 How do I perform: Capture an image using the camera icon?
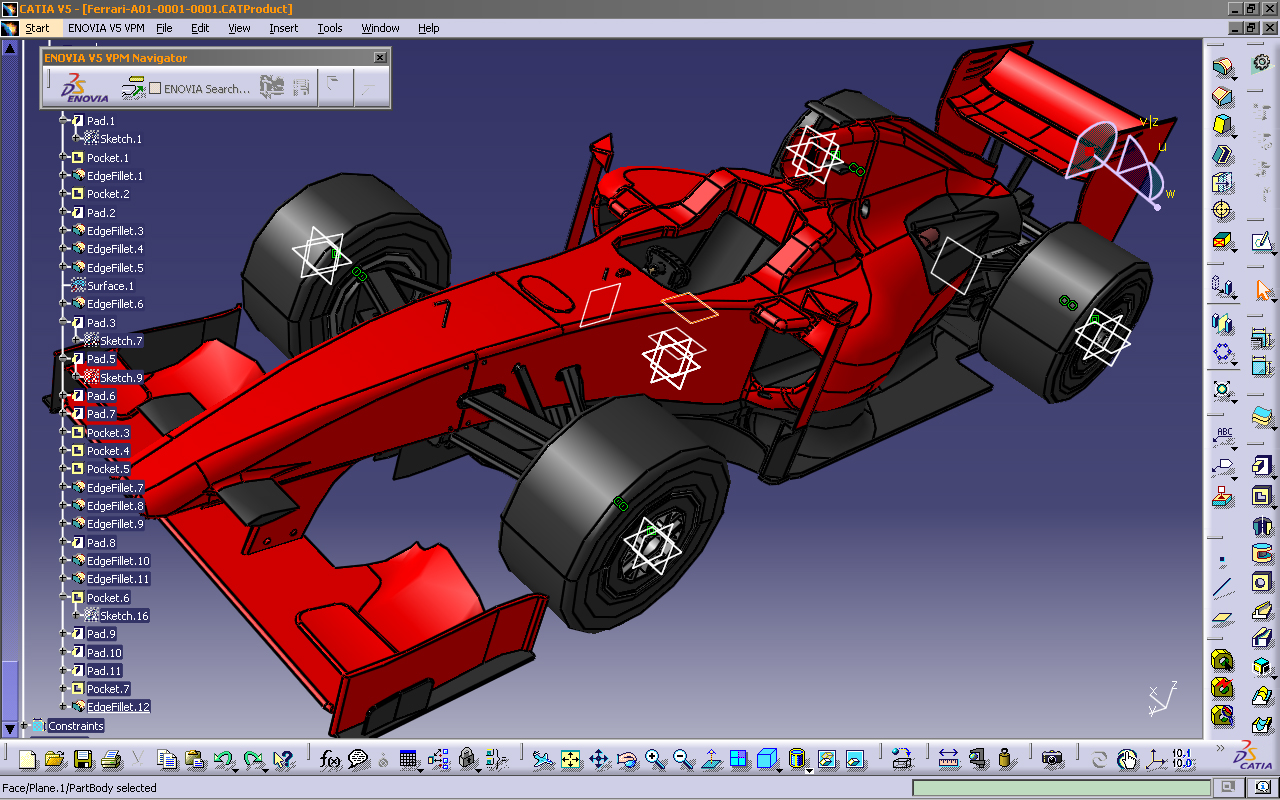1051,760
